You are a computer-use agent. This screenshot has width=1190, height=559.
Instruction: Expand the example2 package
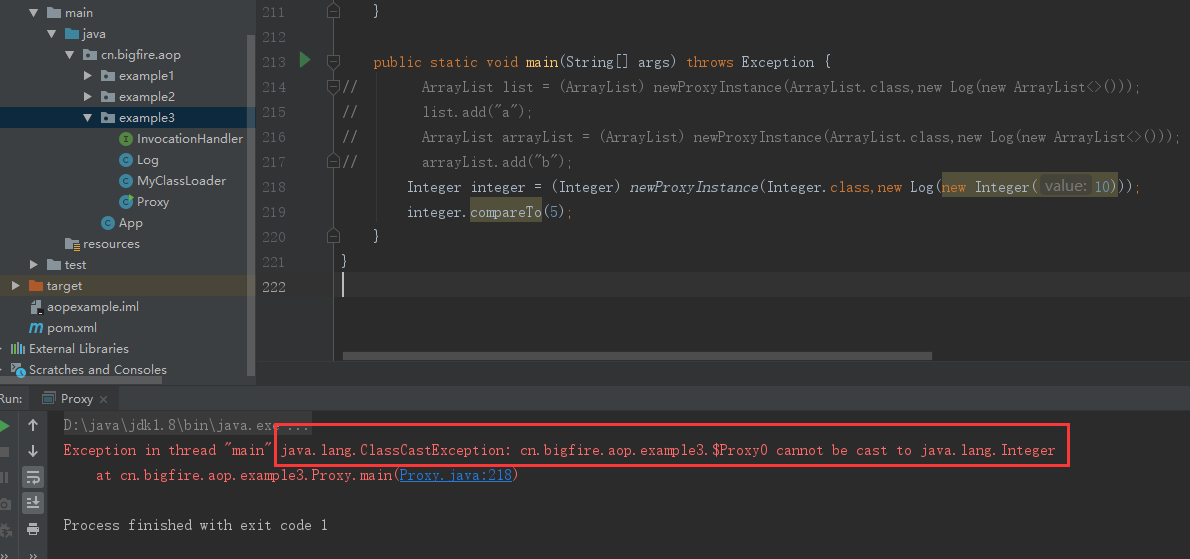point(88,97)
